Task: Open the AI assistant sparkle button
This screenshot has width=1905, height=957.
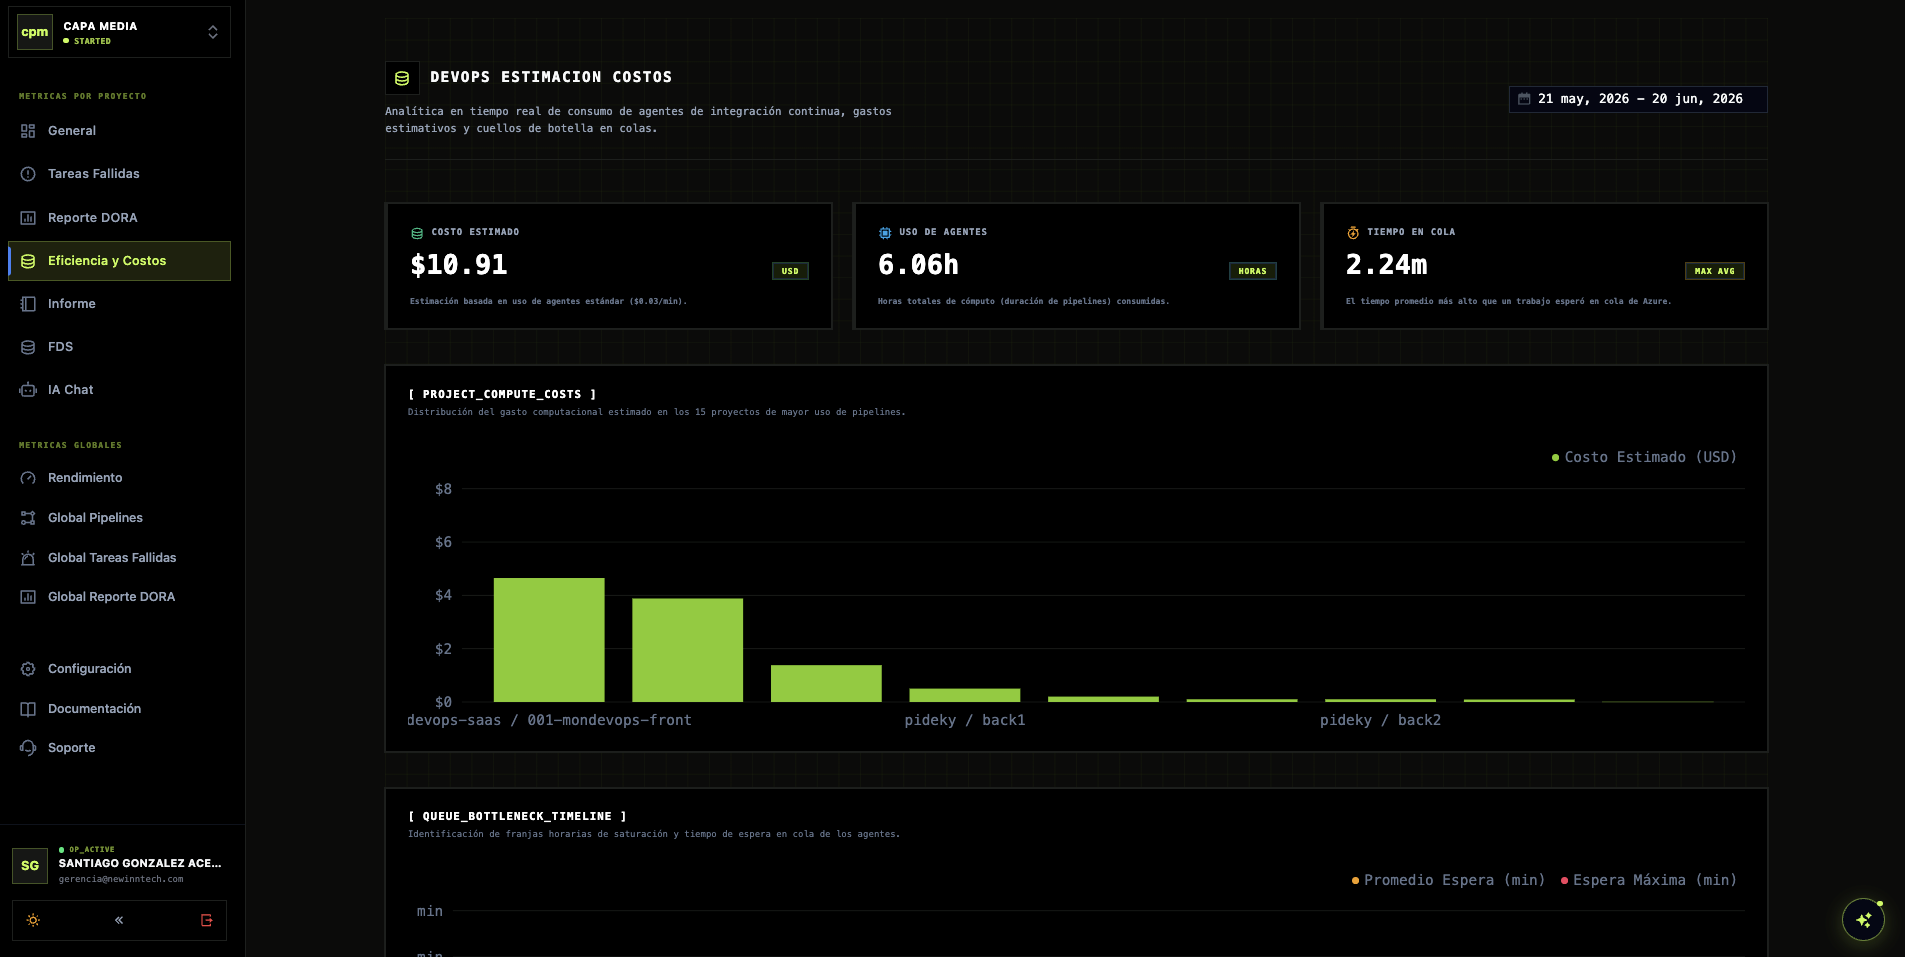Action: 1863,920
